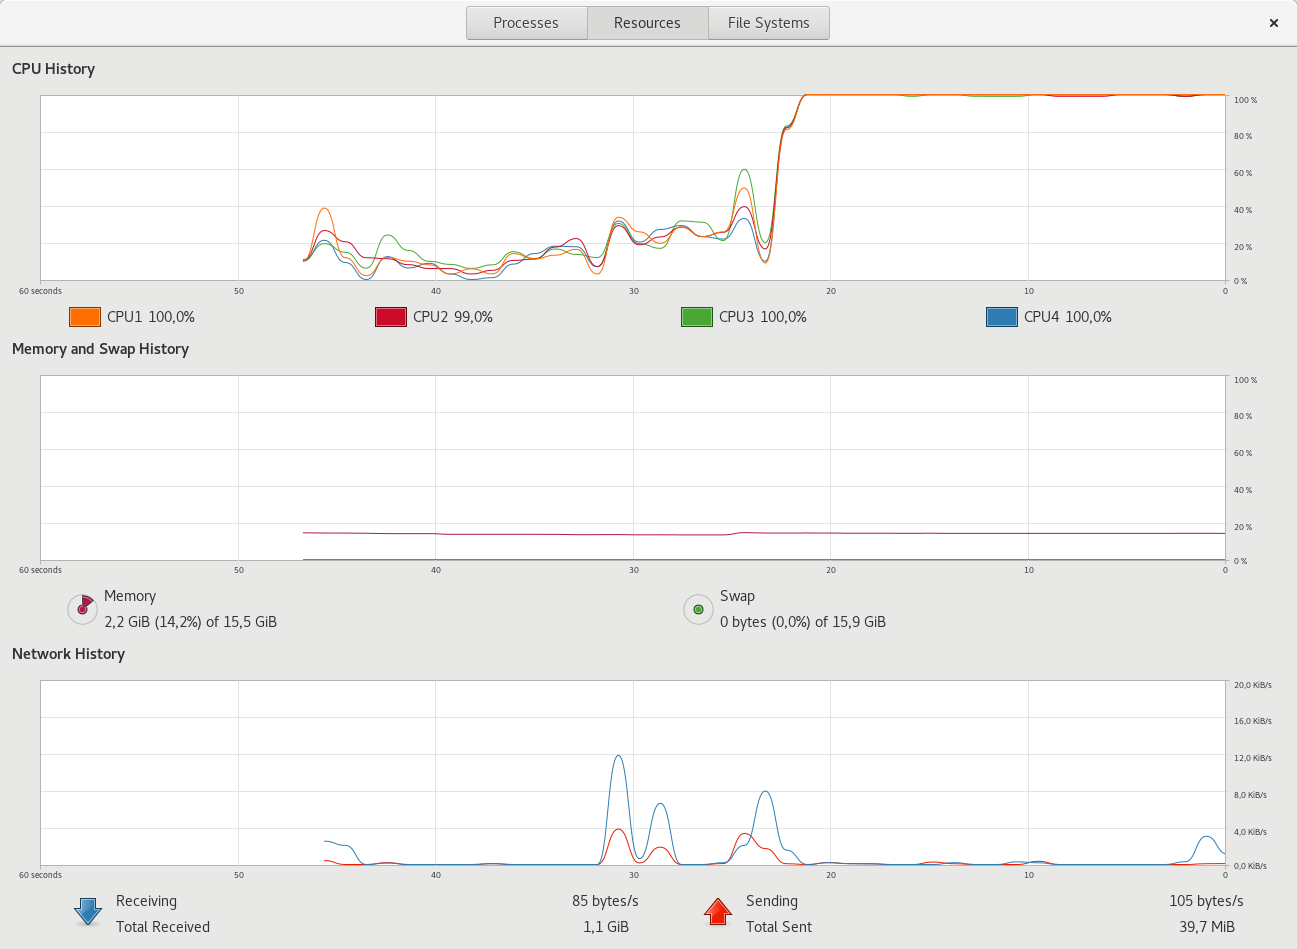Click the Memory label text
The width and height of the screenshot is (1297, 949).
coord(130,596)
